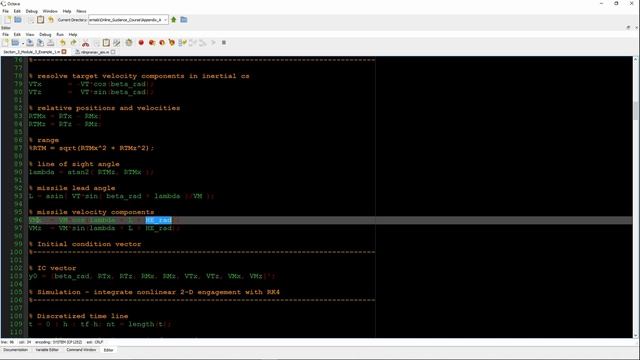Open the editor's Run menu

point(60,35)
